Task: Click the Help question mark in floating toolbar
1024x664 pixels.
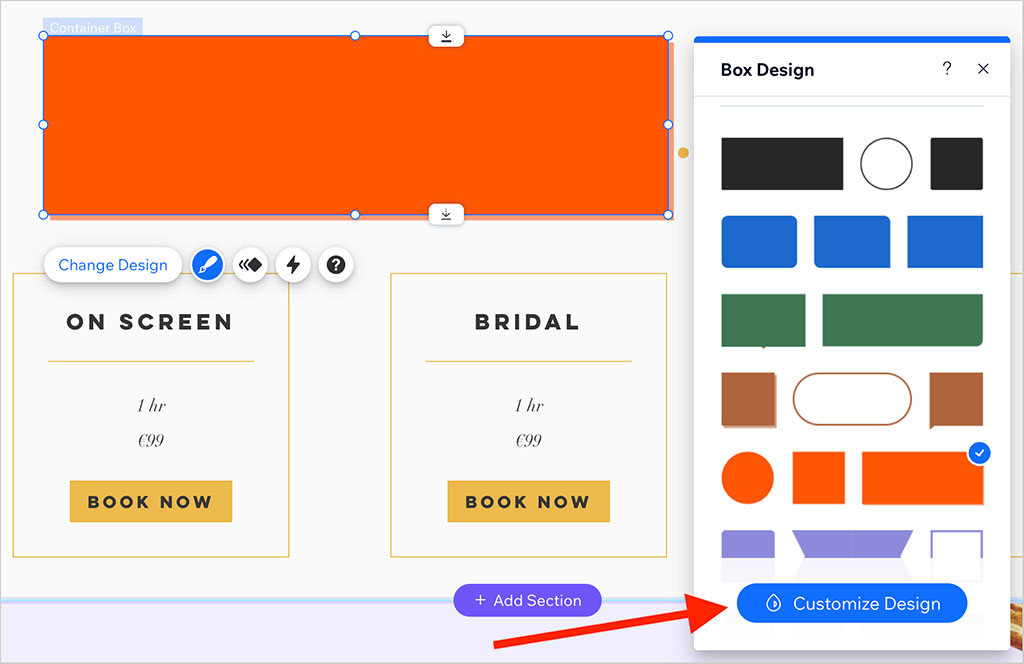Action: (x=336, y=264)
